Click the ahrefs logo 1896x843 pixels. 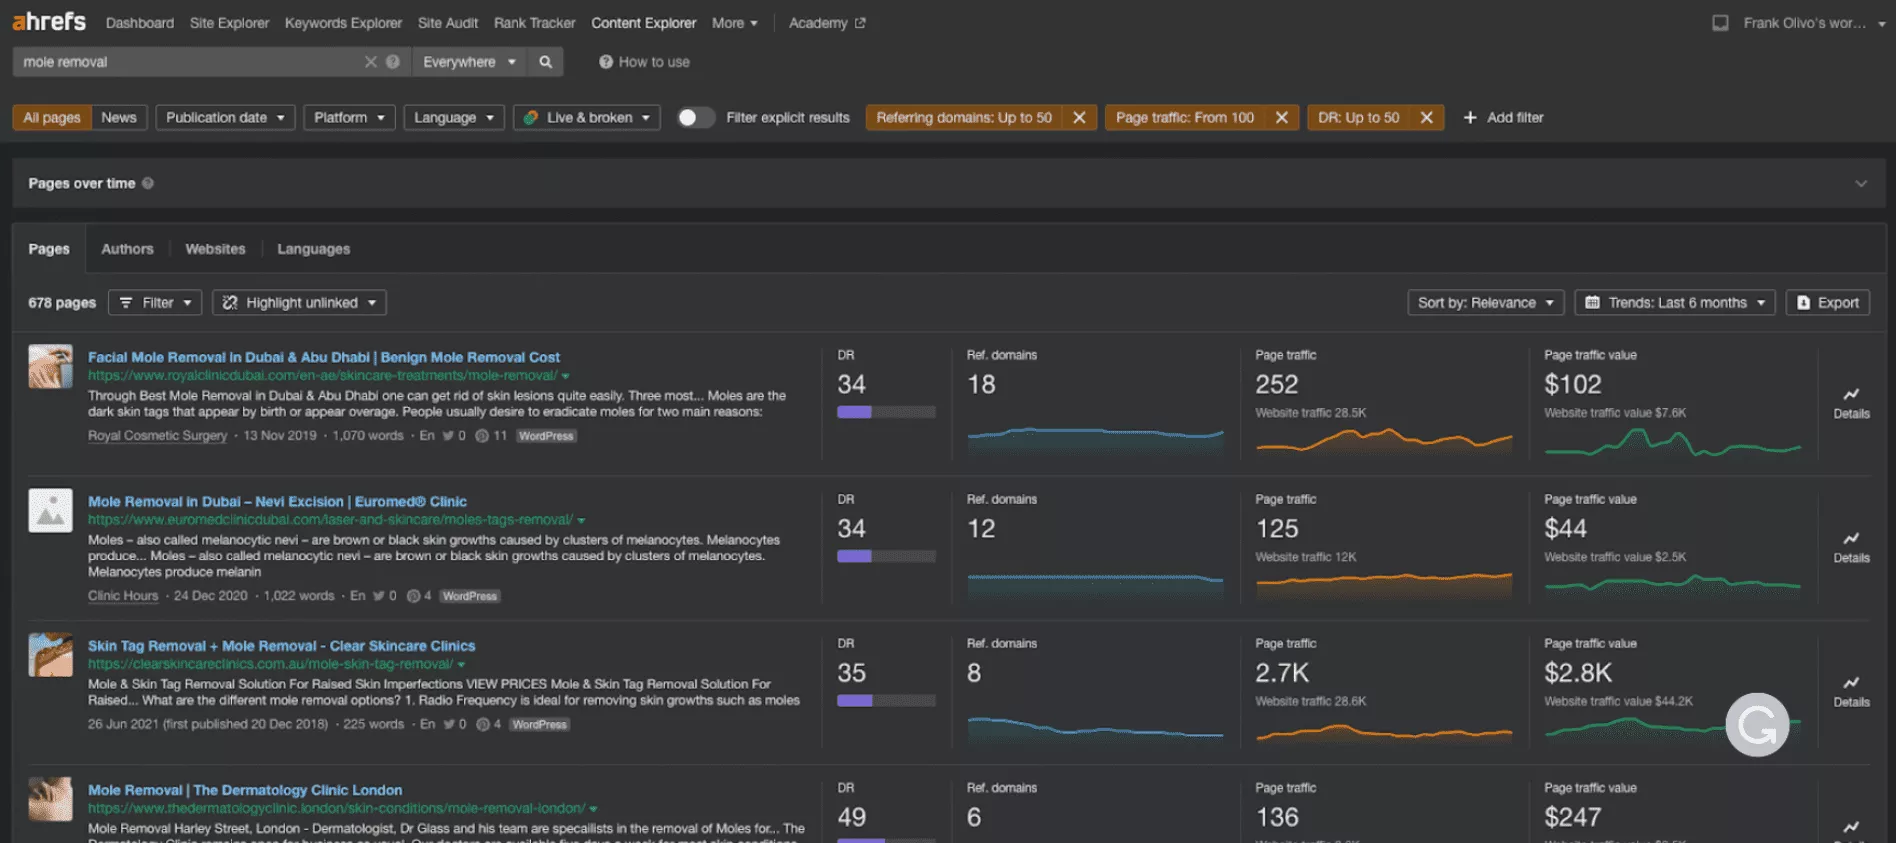pyautogui.click(x=49, y=22)
